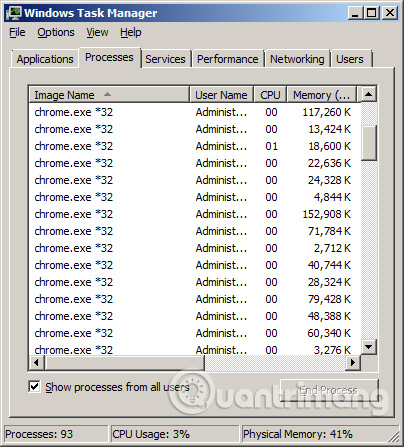404x447 pixels.
Task: Select the chrome.exe row using 13,424 K
Action: [195, 129]
